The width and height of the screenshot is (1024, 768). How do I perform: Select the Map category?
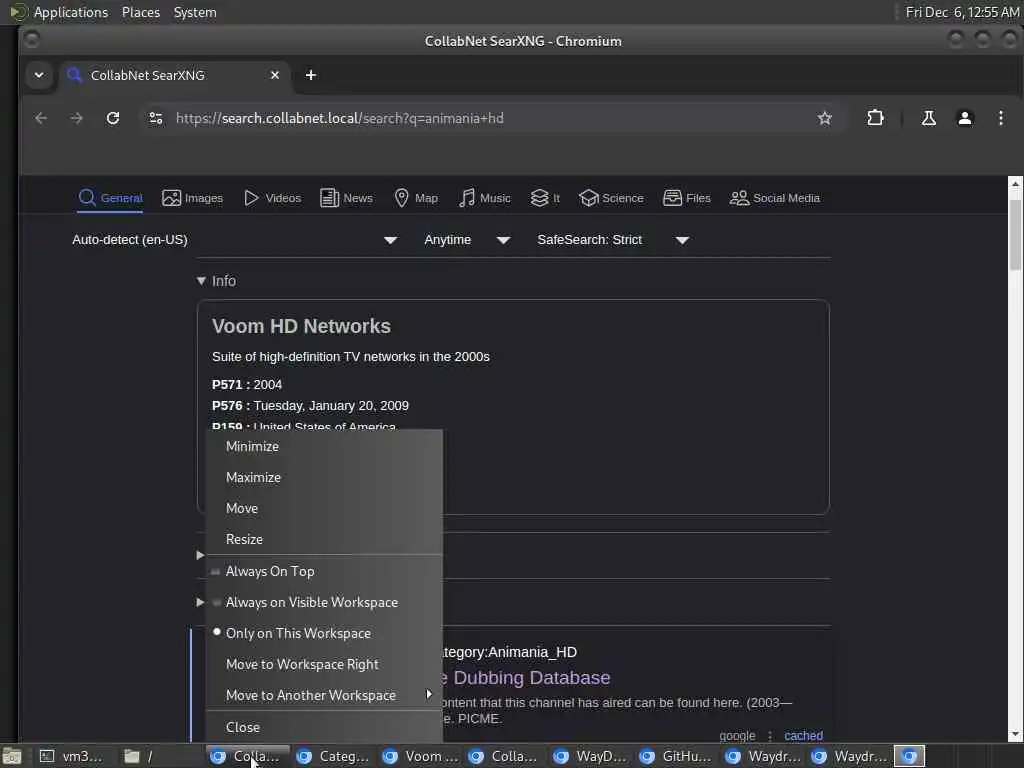coord(416,198)
